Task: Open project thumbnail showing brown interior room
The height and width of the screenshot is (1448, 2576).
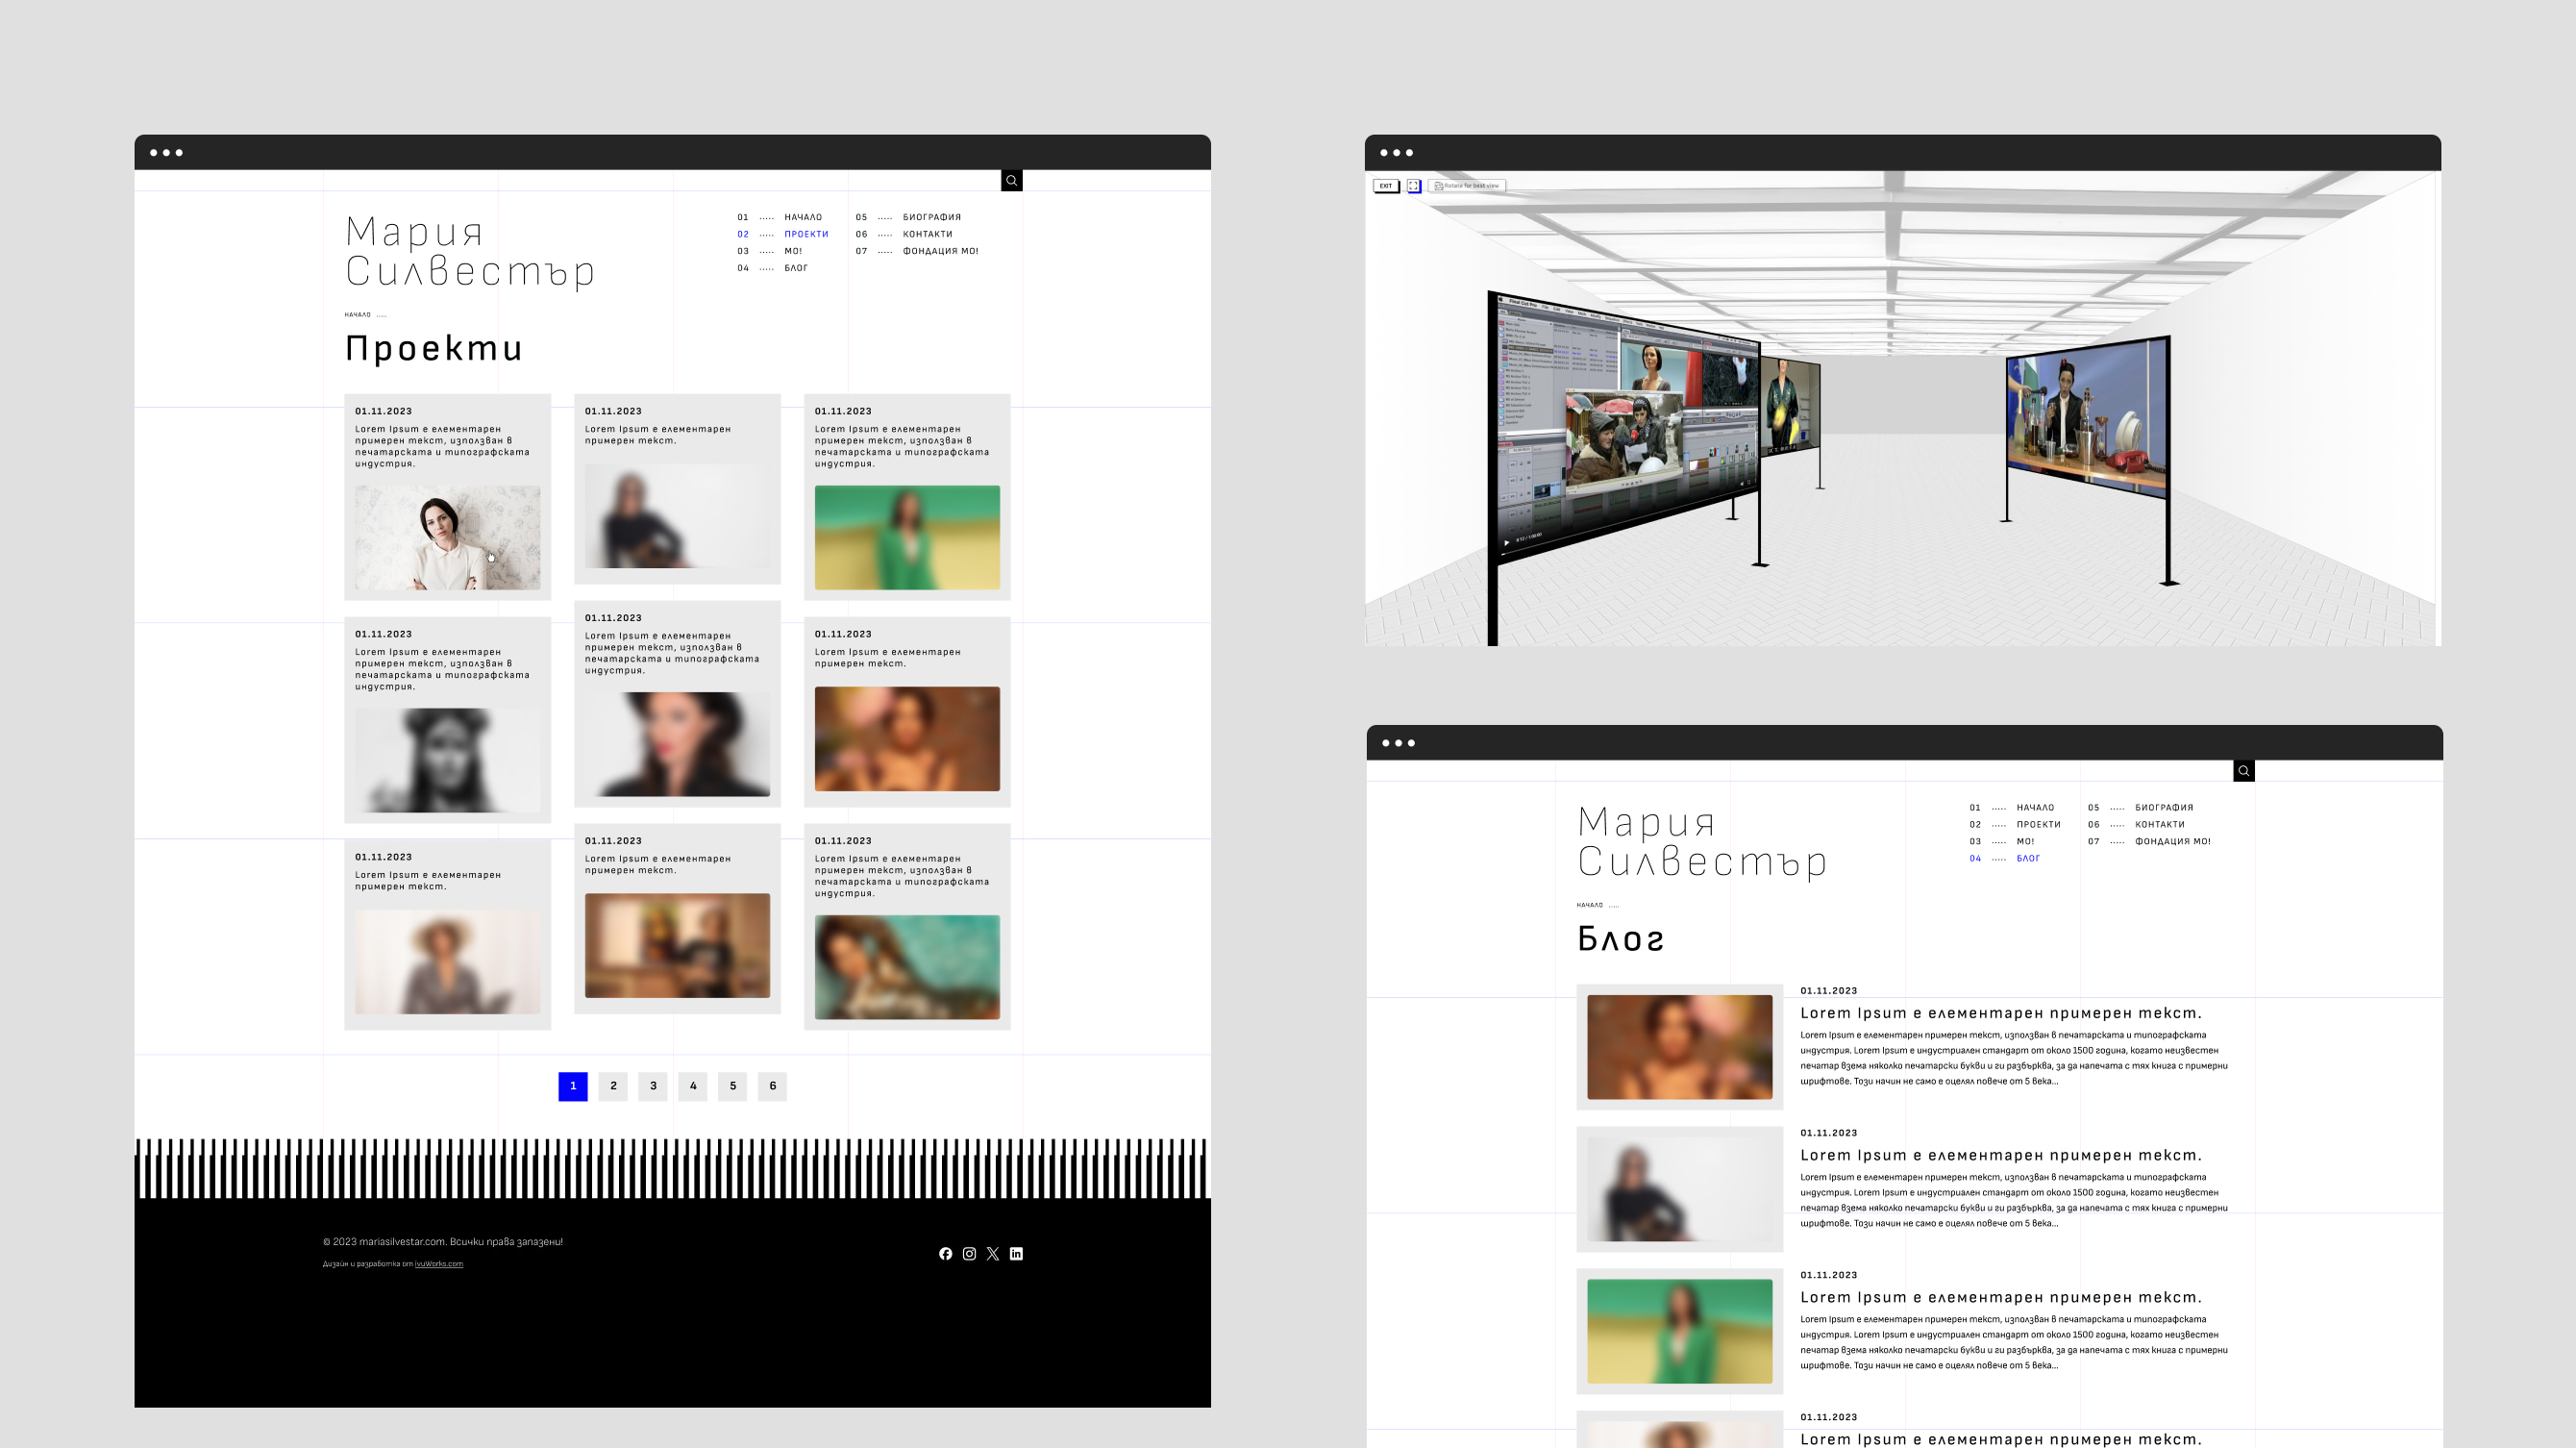Action: [x=677, y=946]
